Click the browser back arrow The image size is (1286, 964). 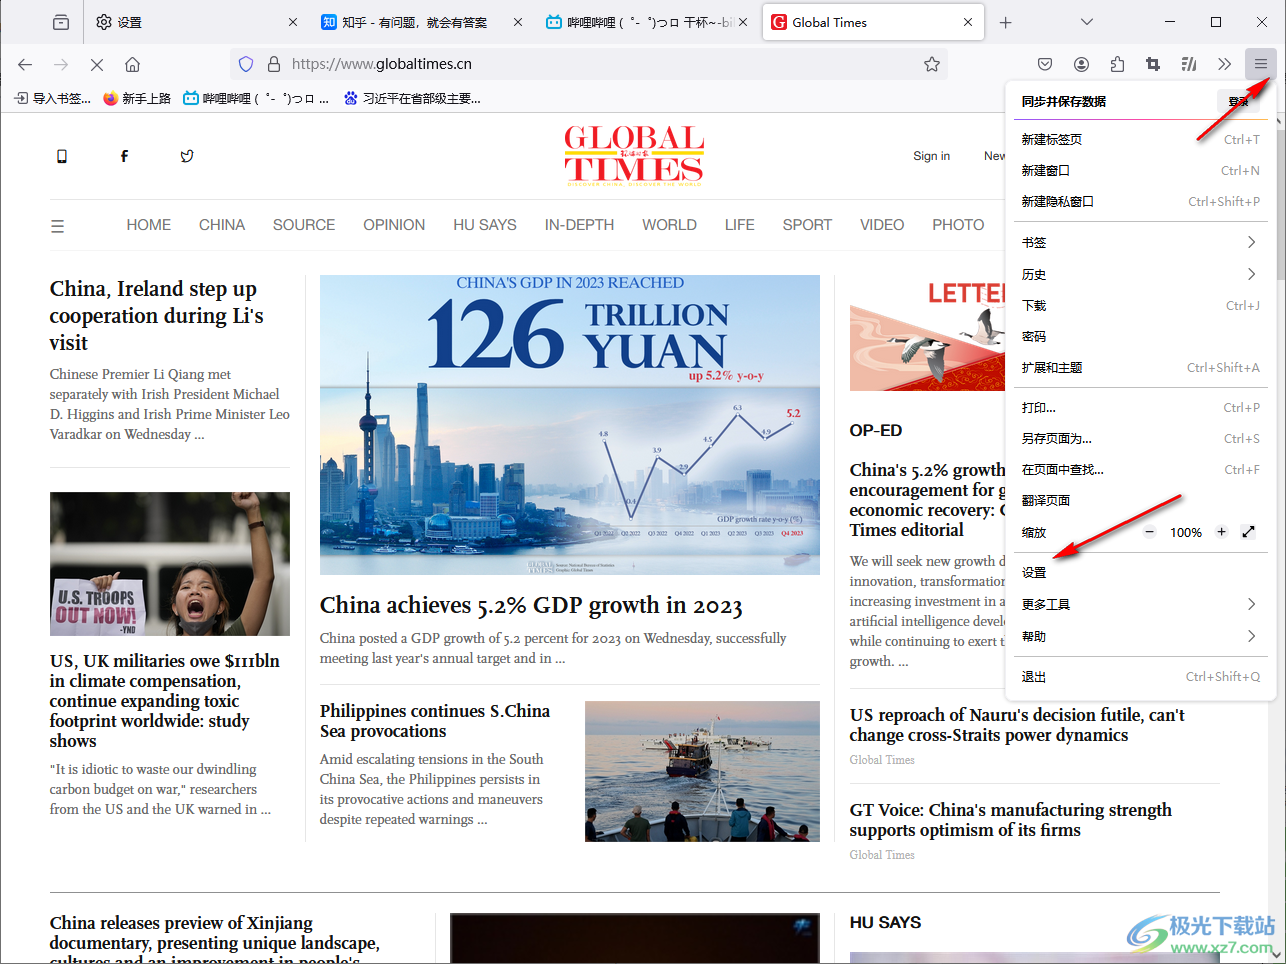[25, 64]
